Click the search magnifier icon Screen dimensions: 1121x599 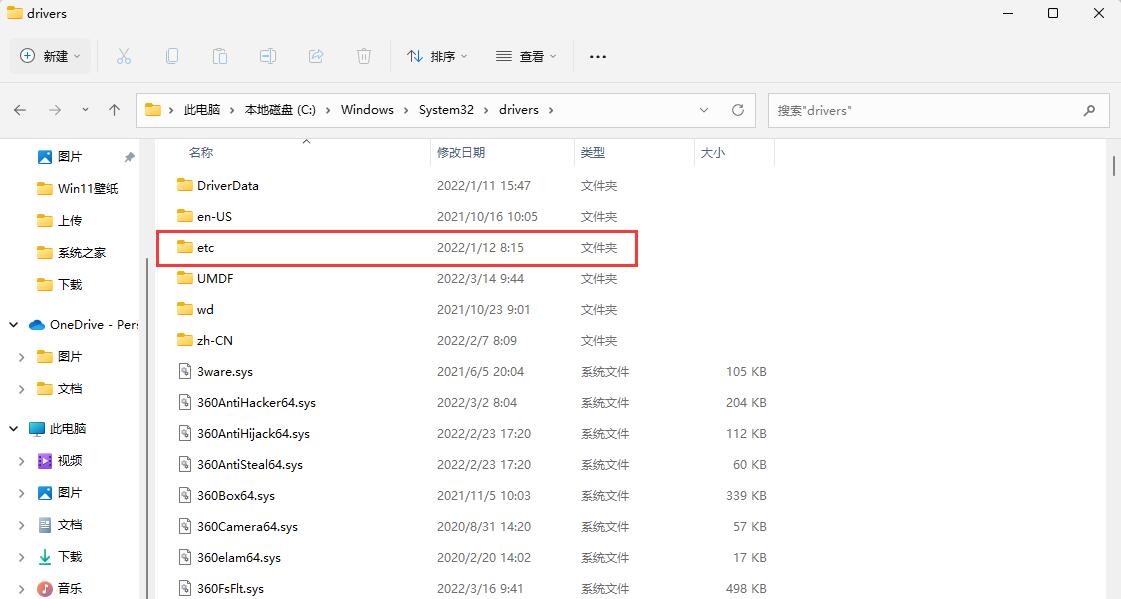[1089, 110]
